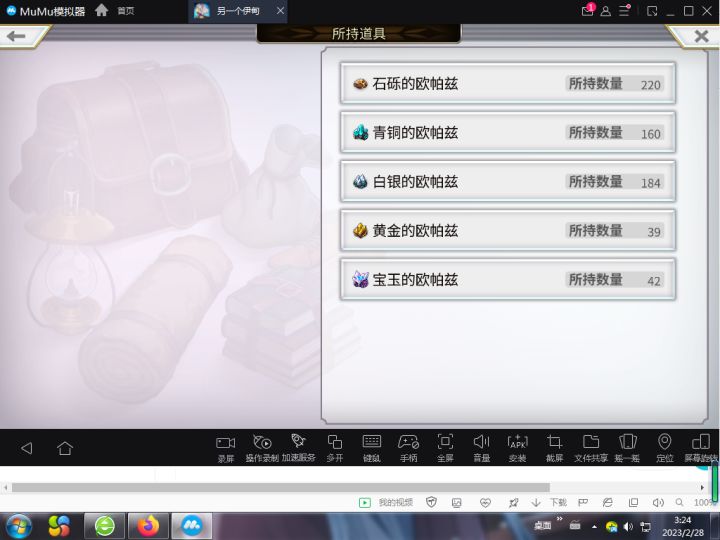This screenshot has width=720, height=540.
Task: Open Firefox from the taskbar
Action: (x=148, y=526)
